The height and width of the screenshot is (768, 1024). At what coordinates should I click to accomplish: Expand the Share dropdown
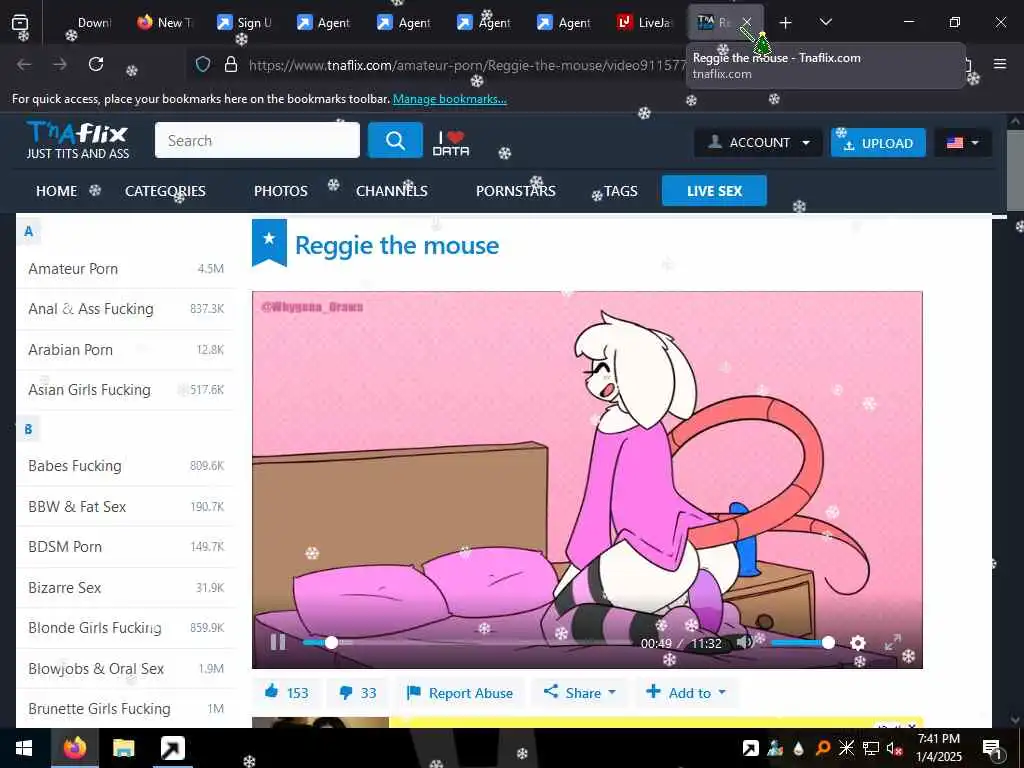coord(580,692)
